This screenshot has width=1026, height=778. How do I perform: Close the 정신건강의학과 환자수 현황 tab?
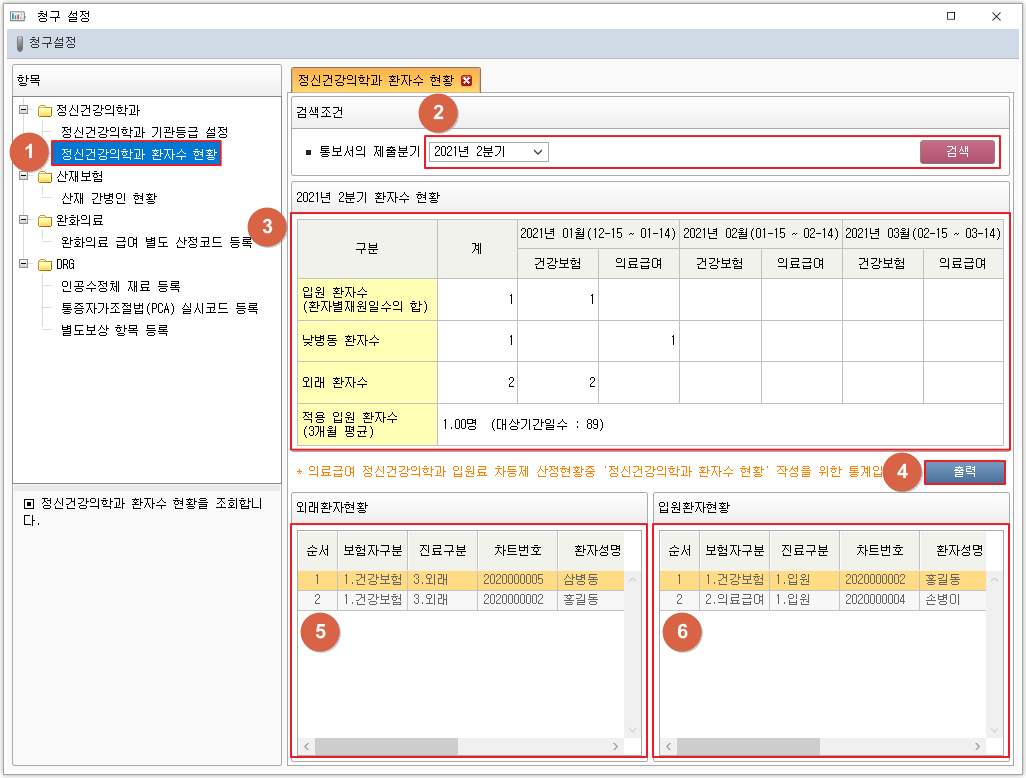click(x=466, y=80)
